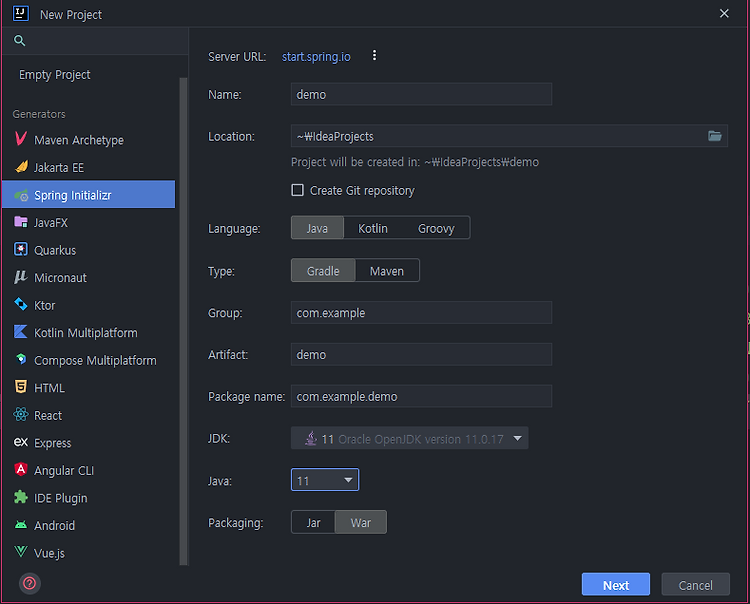Browse location with the folder icon
Screen dimensions: 750x604
715,136
